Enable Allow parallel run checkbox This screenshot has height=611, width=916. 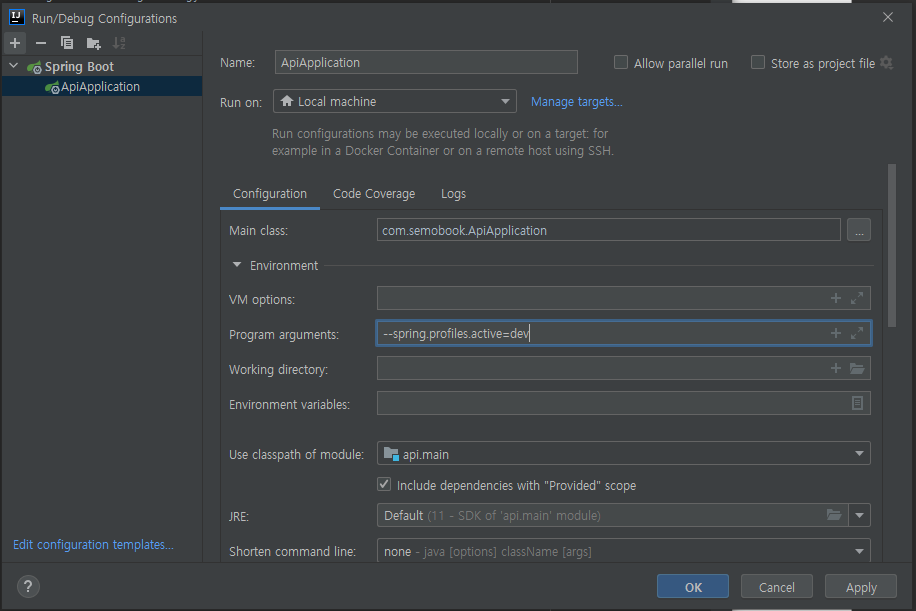[x=621, y=63]
